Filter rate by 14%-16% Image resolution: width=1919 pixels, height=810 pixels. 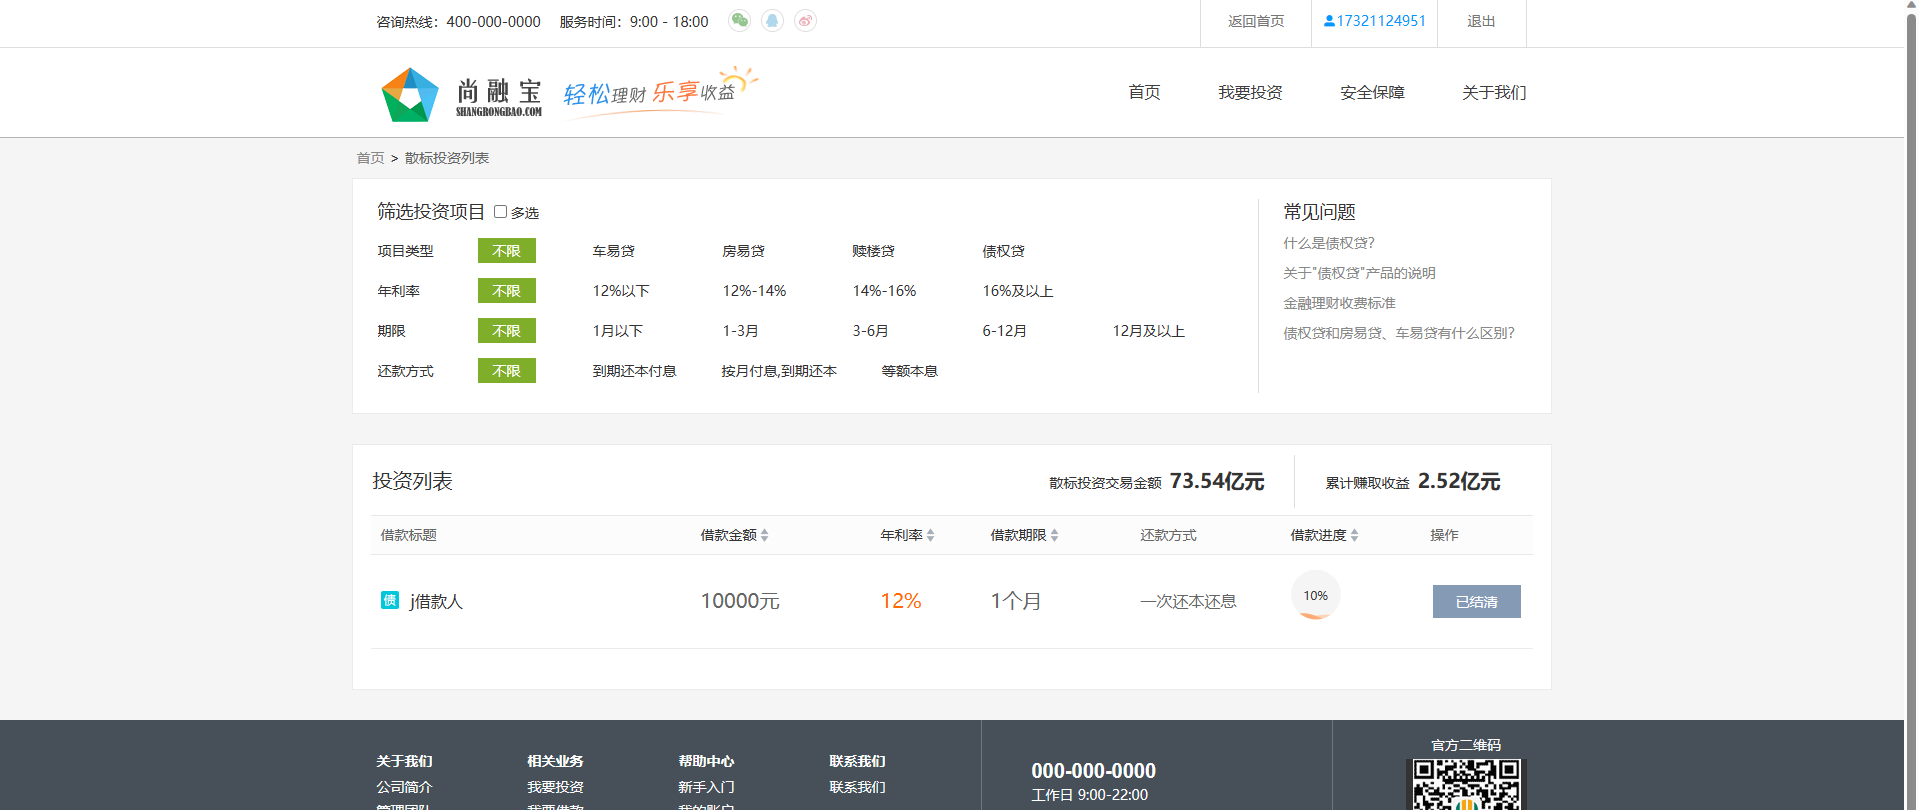[884, 291]
